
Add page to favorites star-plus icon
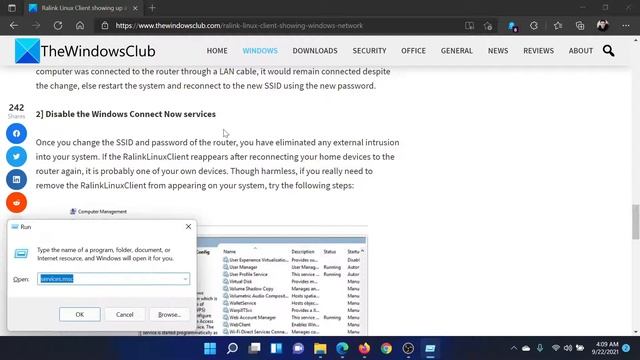tap(488, 26)
